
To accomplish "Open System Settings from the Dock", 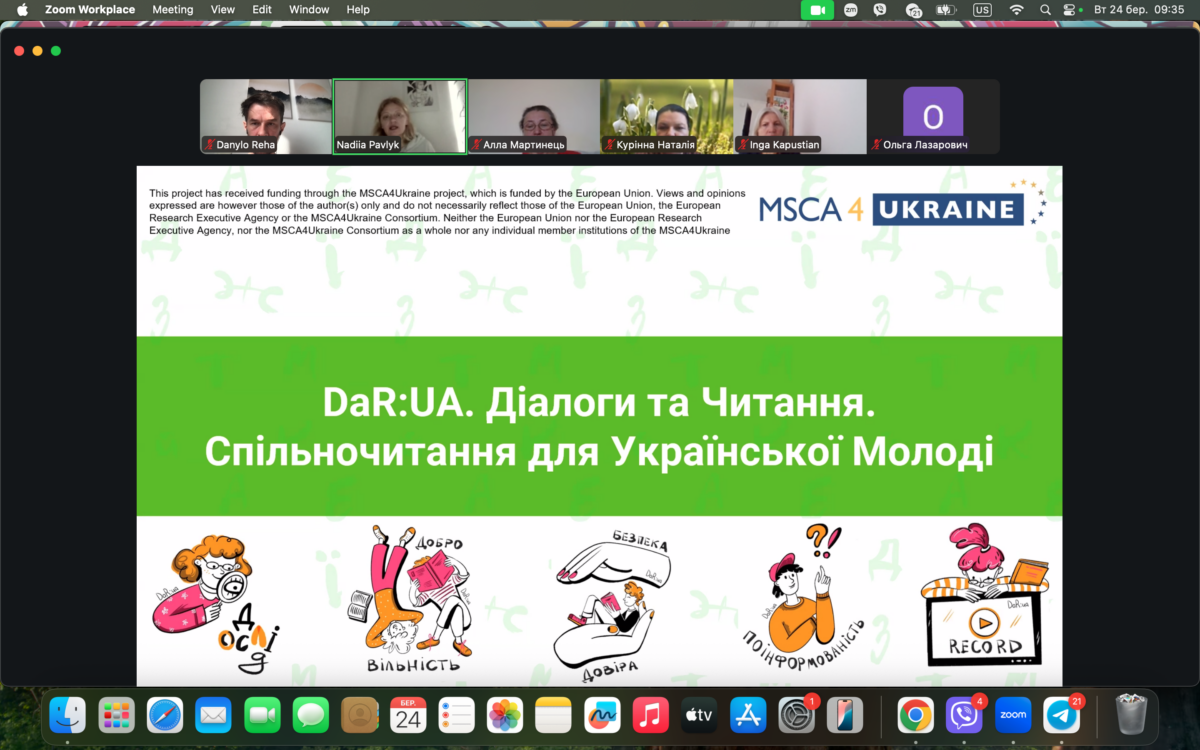I will tap(797, 715).
